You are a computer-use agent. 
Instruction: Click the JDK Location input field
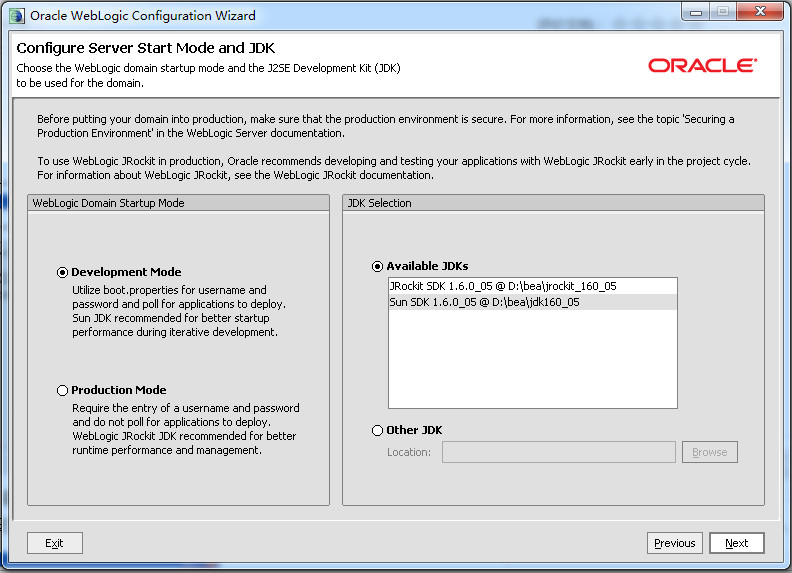pos(559,452)
